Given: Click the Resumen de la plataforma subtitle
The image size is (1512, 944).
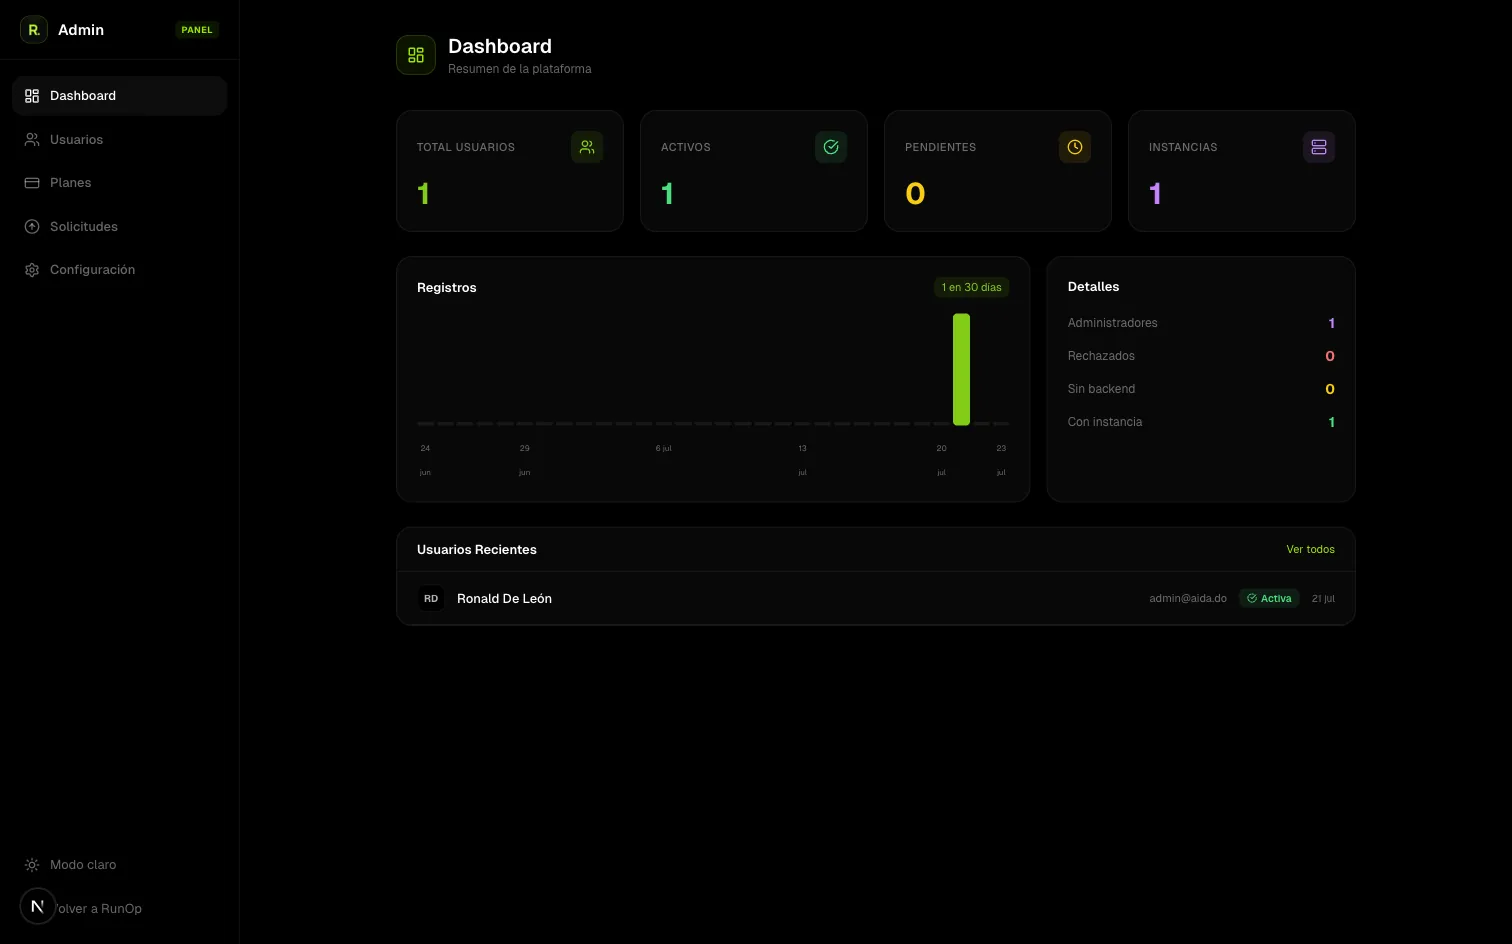Looking at the screenshot, I should 520,69.
